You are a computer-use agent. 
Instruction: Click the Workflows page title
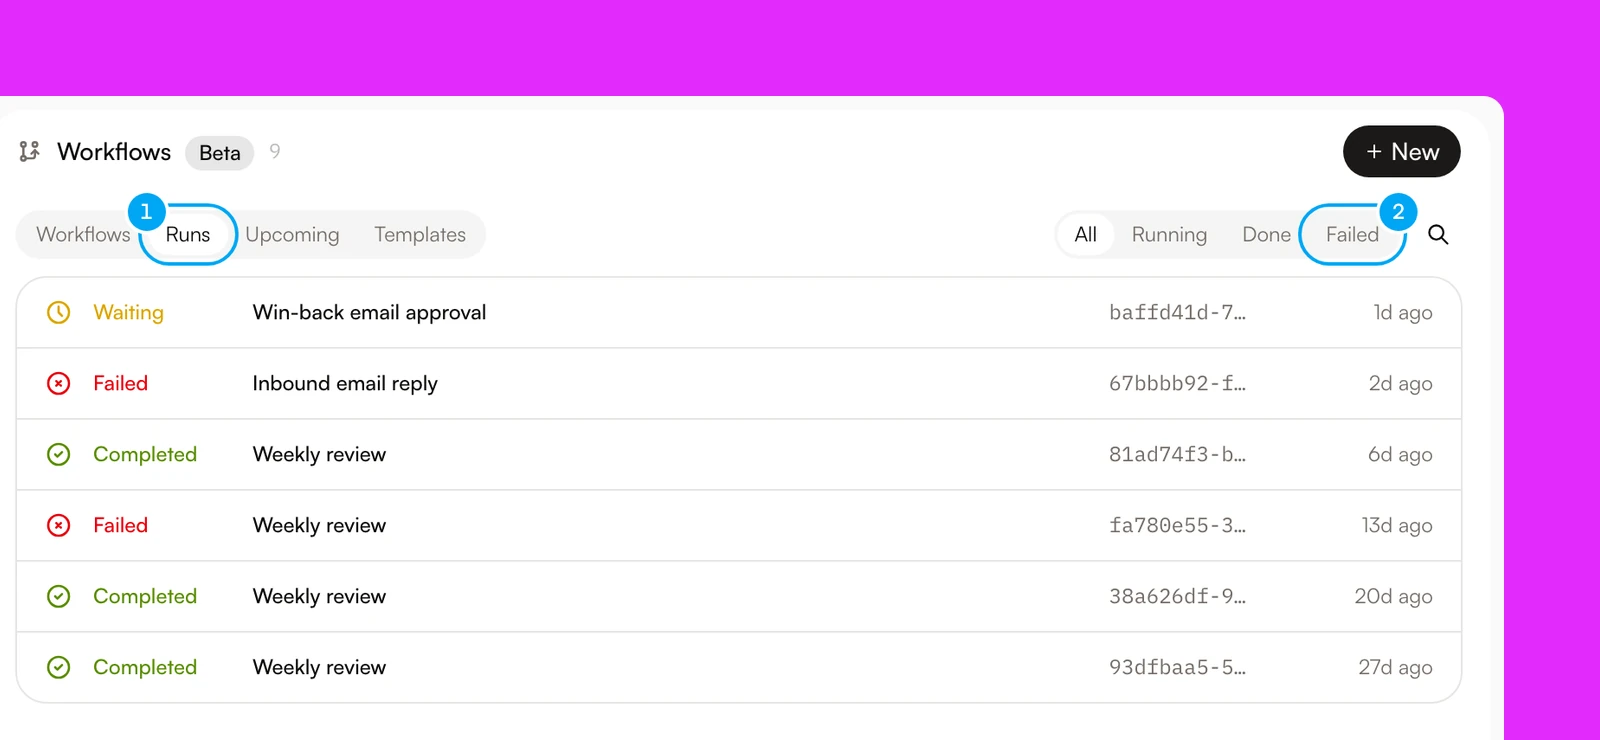114,151
